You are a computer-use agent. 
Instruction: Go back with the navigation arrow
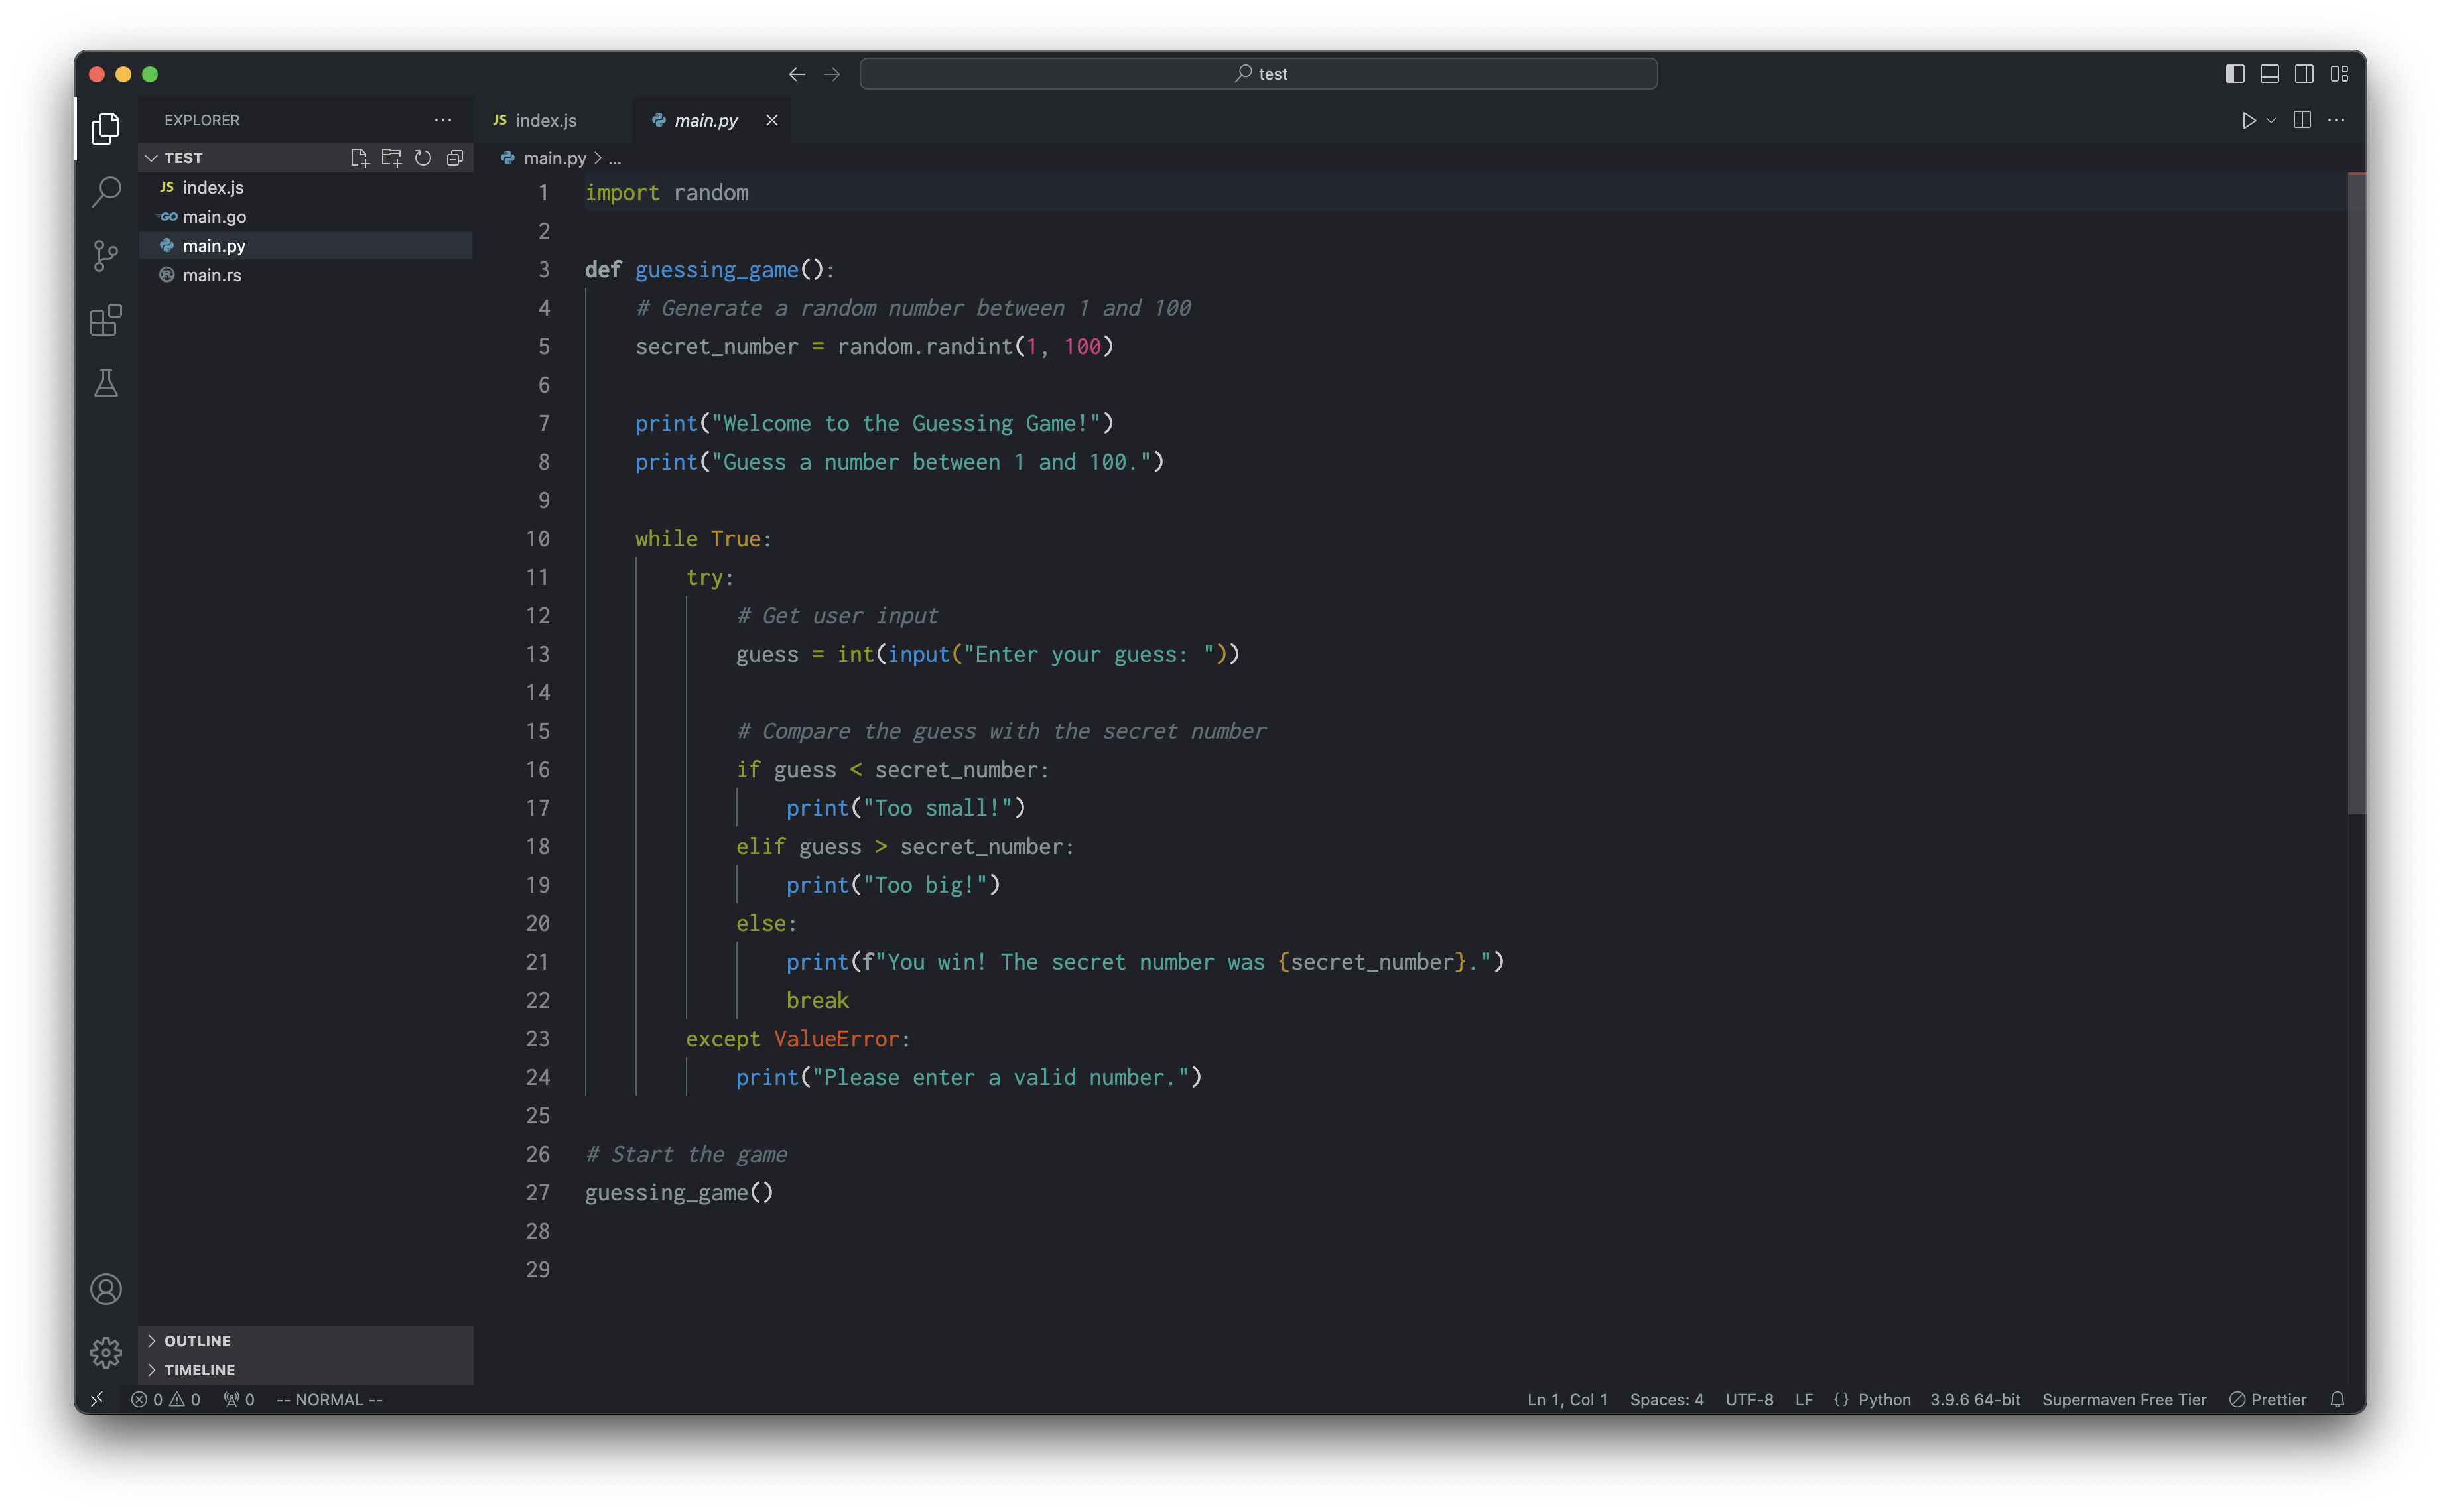pos(797,74)
